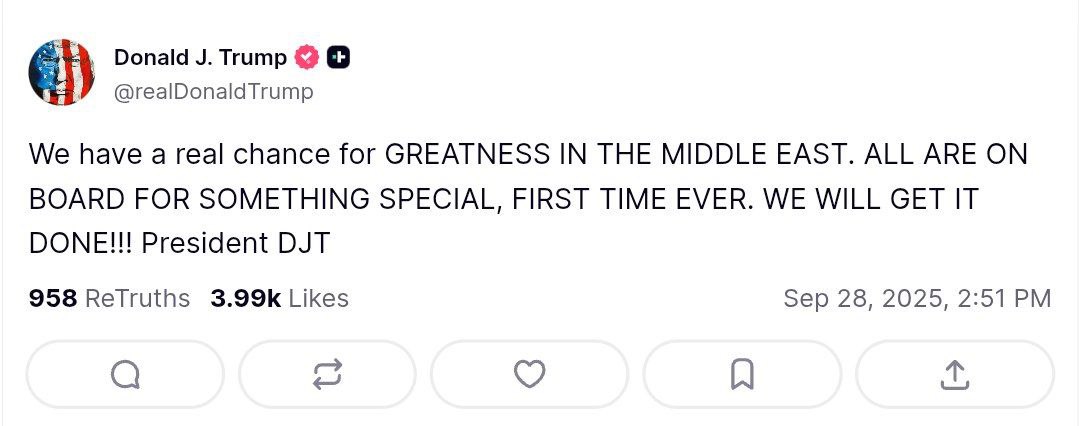Like the post with the heart icon
Image resolution: width=1080 pixels, height=426 pixels.
529,375
